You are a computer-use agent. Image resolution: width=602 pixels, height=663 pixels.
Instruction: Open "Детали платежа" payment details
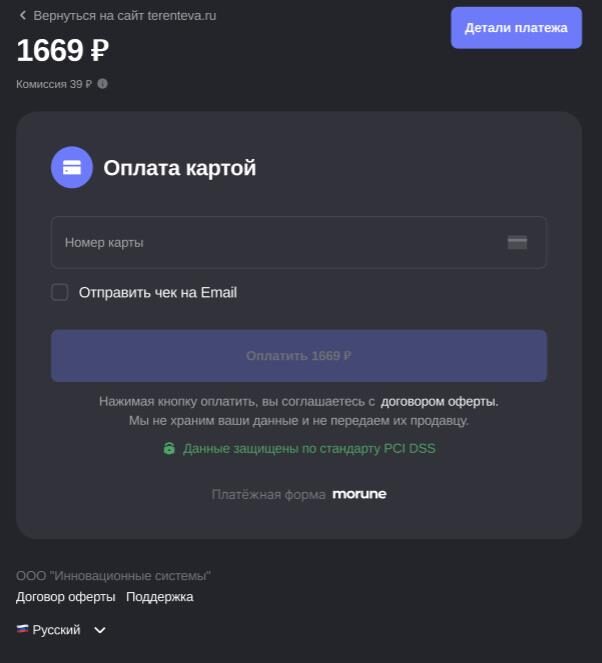[516, 28]
